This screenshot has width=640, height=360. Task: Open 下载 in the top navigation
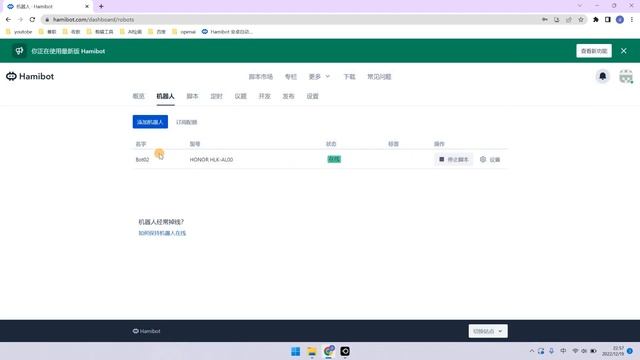tap(349, 77)
